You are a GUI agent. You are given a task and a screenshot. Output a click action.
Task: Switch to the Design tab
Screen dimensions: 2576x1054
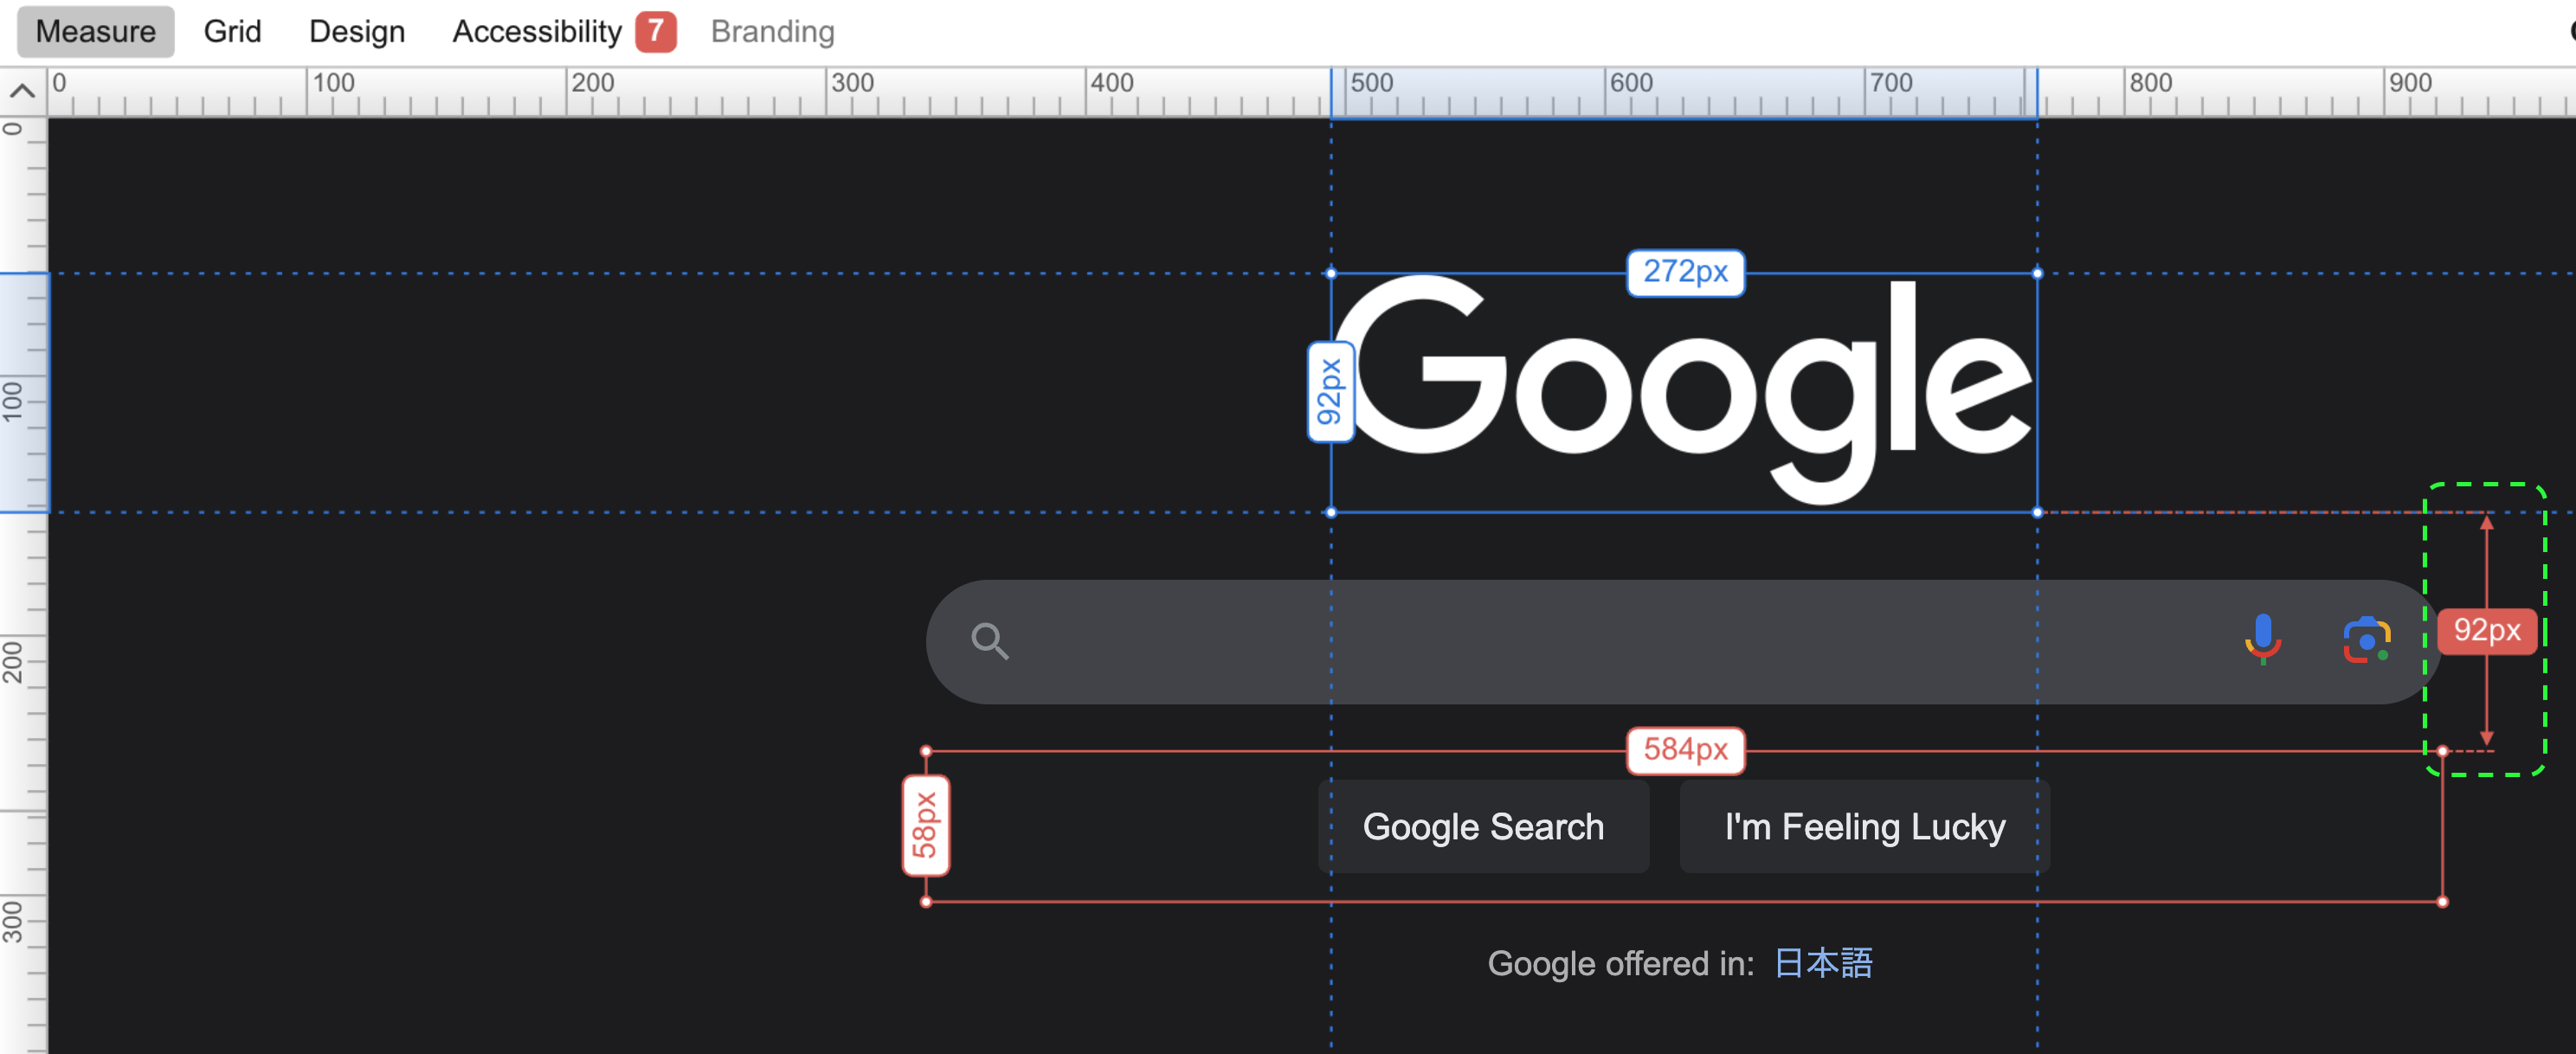(x=357, y=31)
